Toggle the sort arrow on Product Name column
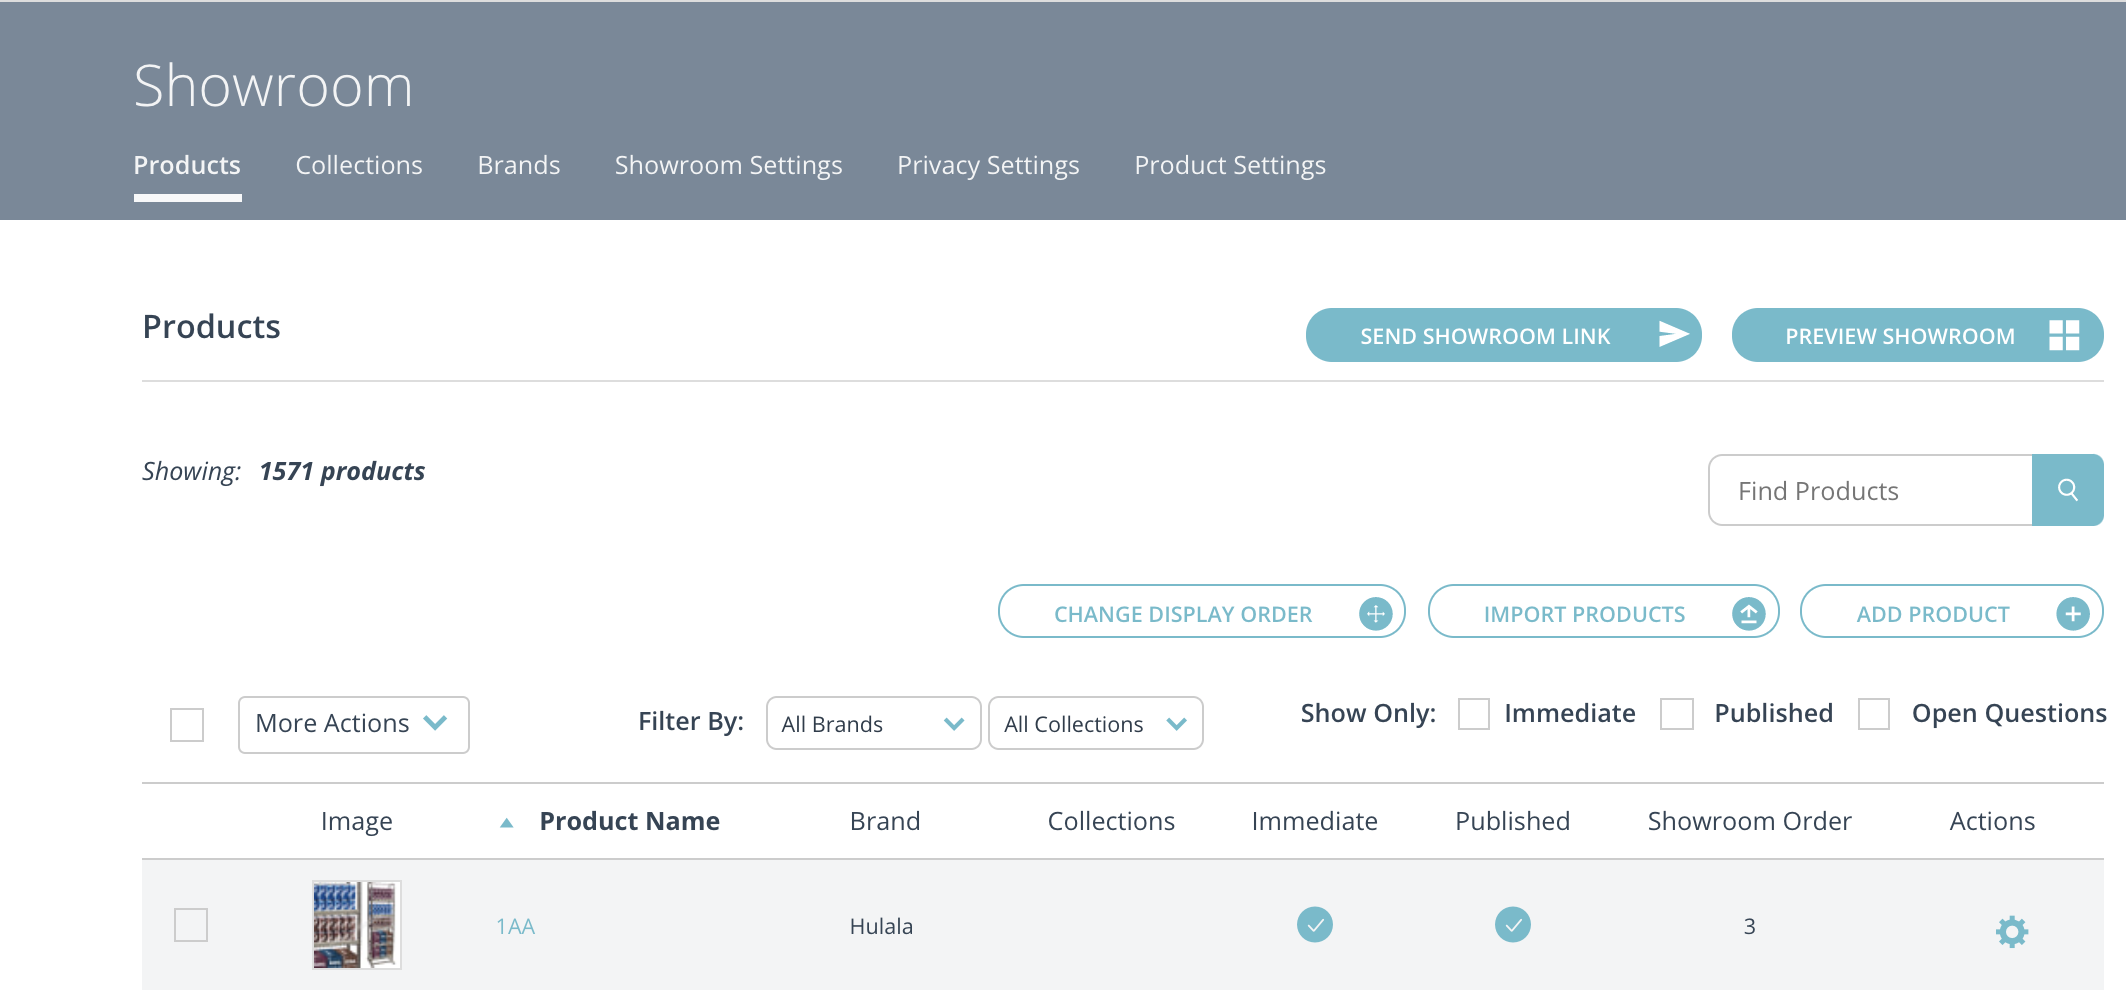Screen dimensions: 2126x1006 click(508, 821)
